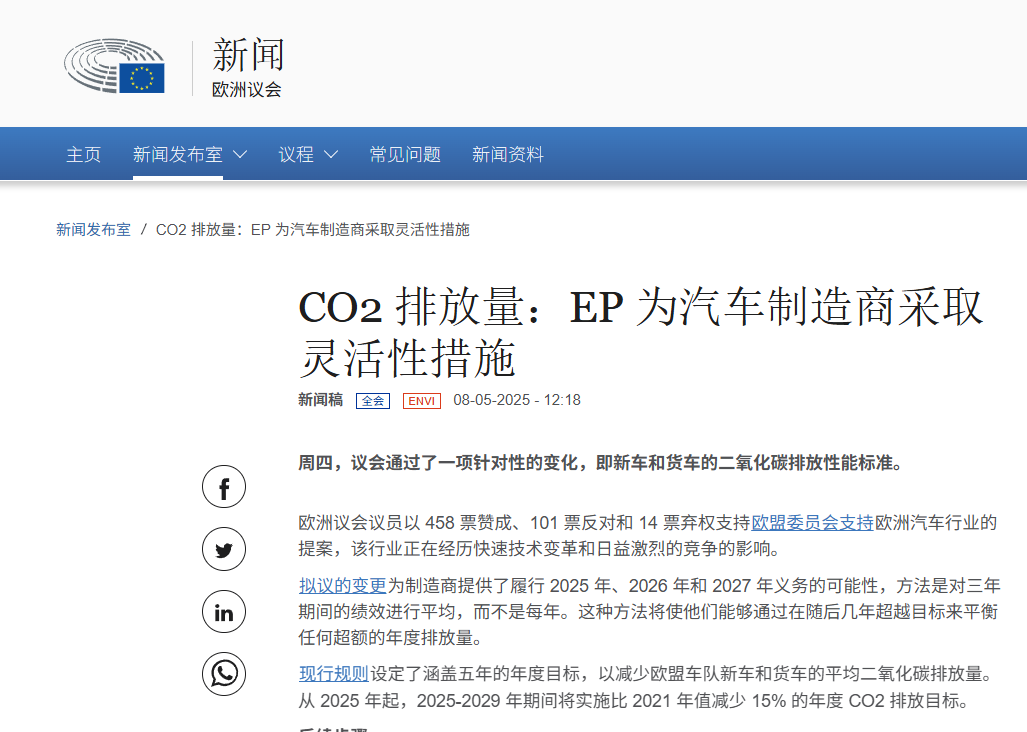Share article on LinkedIn
1027x732 pixels.
point(224,612)
